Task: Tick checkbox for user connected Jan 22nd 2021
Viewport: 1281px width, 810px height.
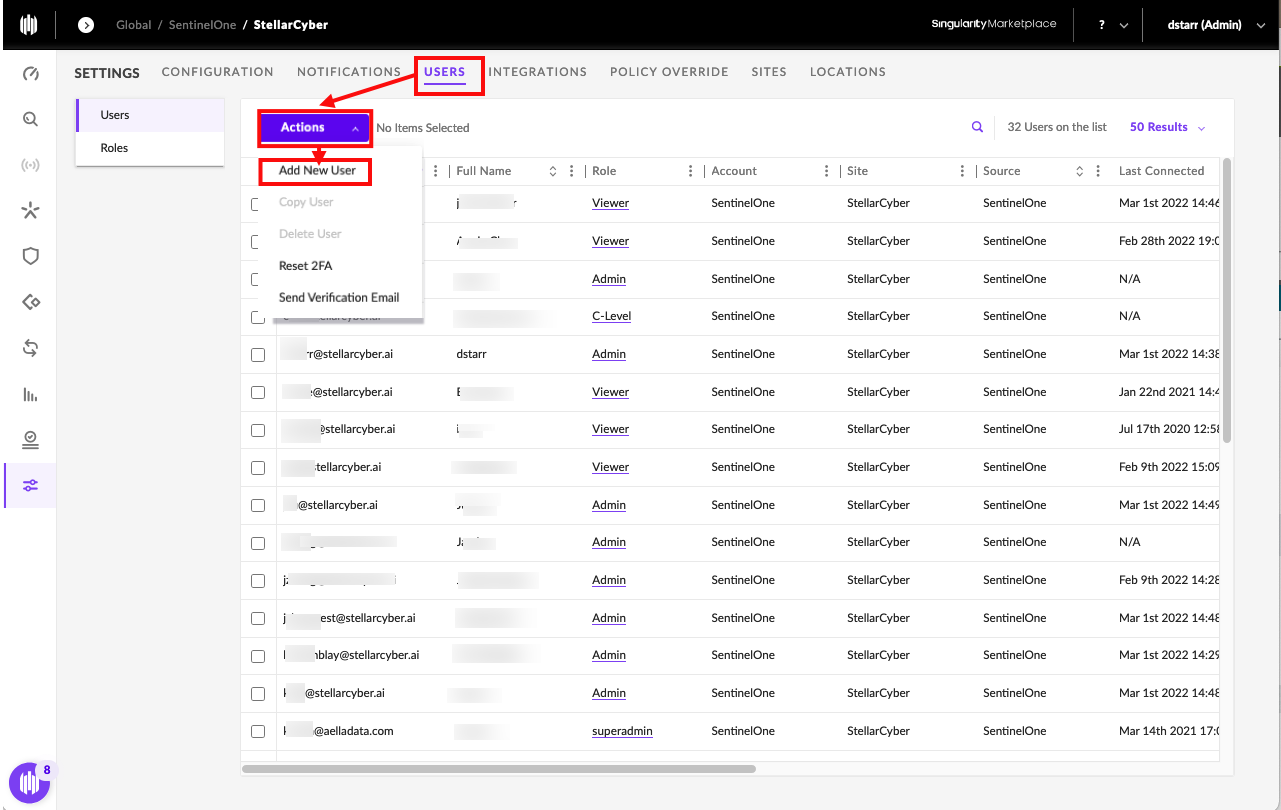Action: [258, 392]
